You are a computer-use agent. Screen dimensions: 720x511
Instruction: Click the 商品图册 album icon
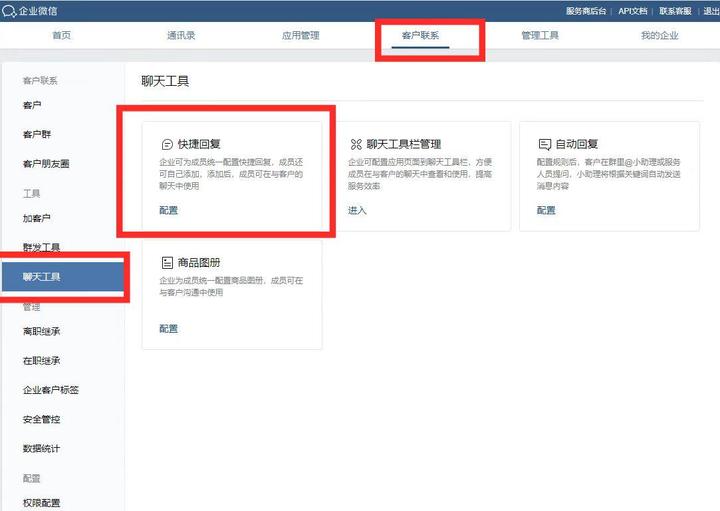point(167,263)
